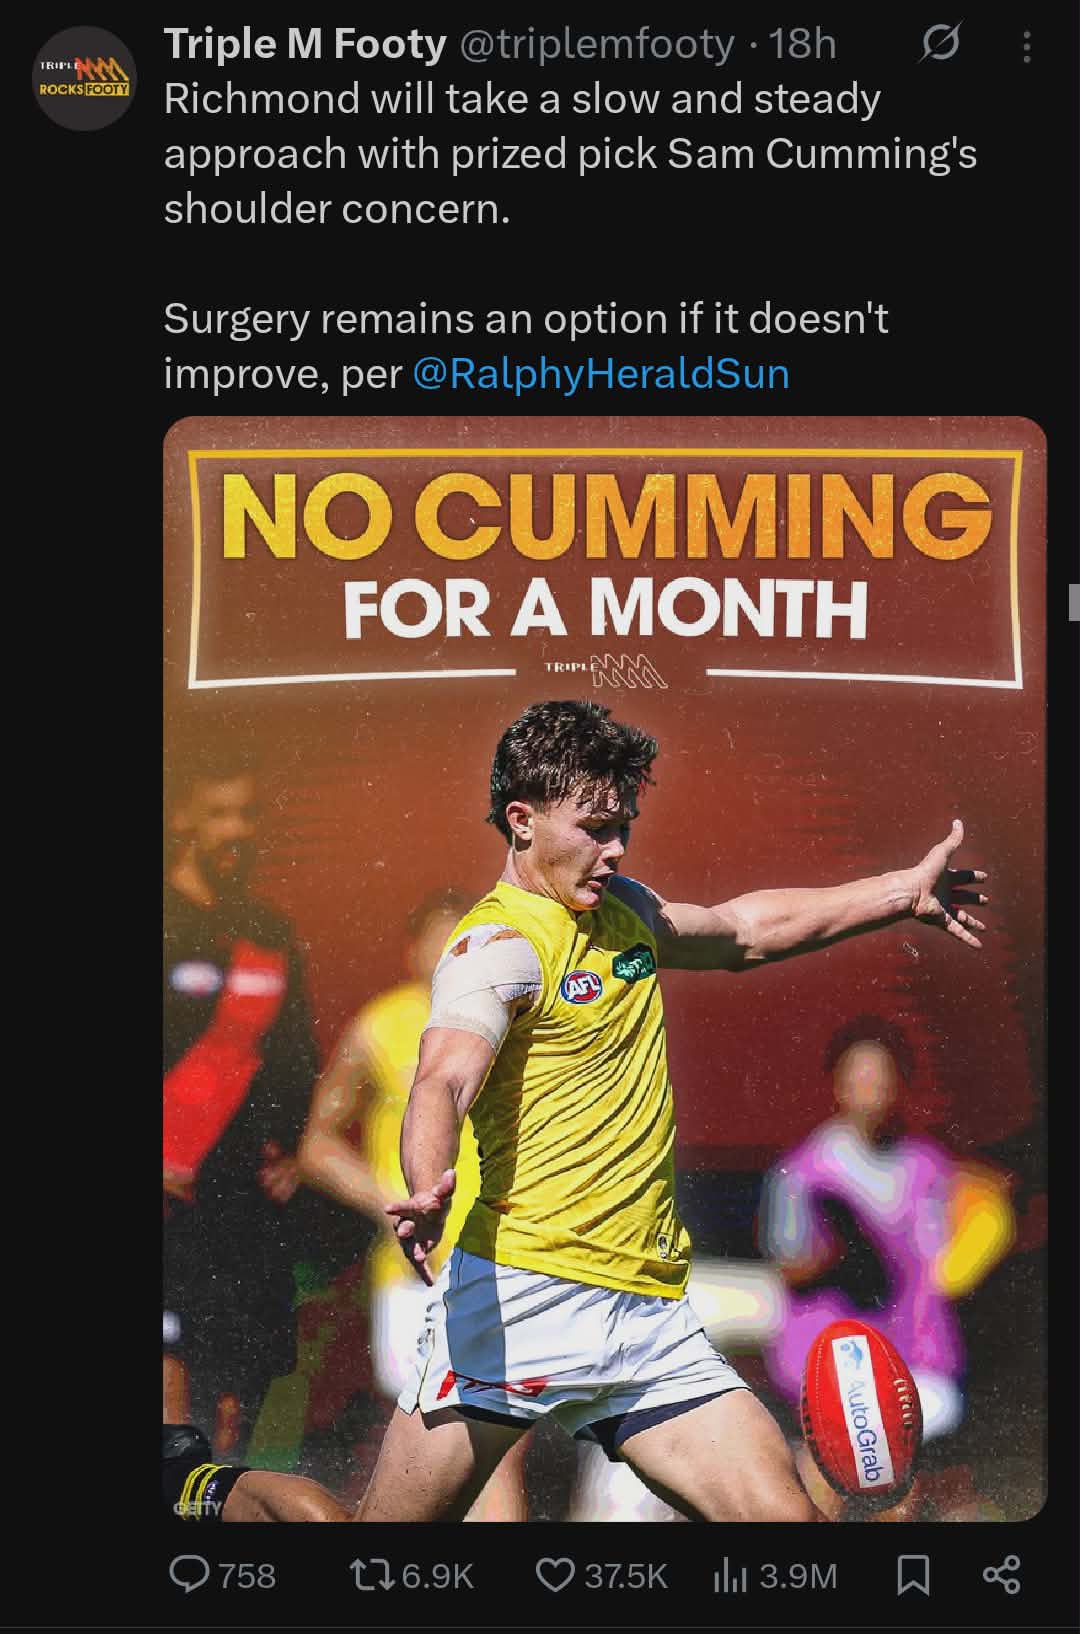Tap the Grok slashed-circle icon

coord(940,44)
